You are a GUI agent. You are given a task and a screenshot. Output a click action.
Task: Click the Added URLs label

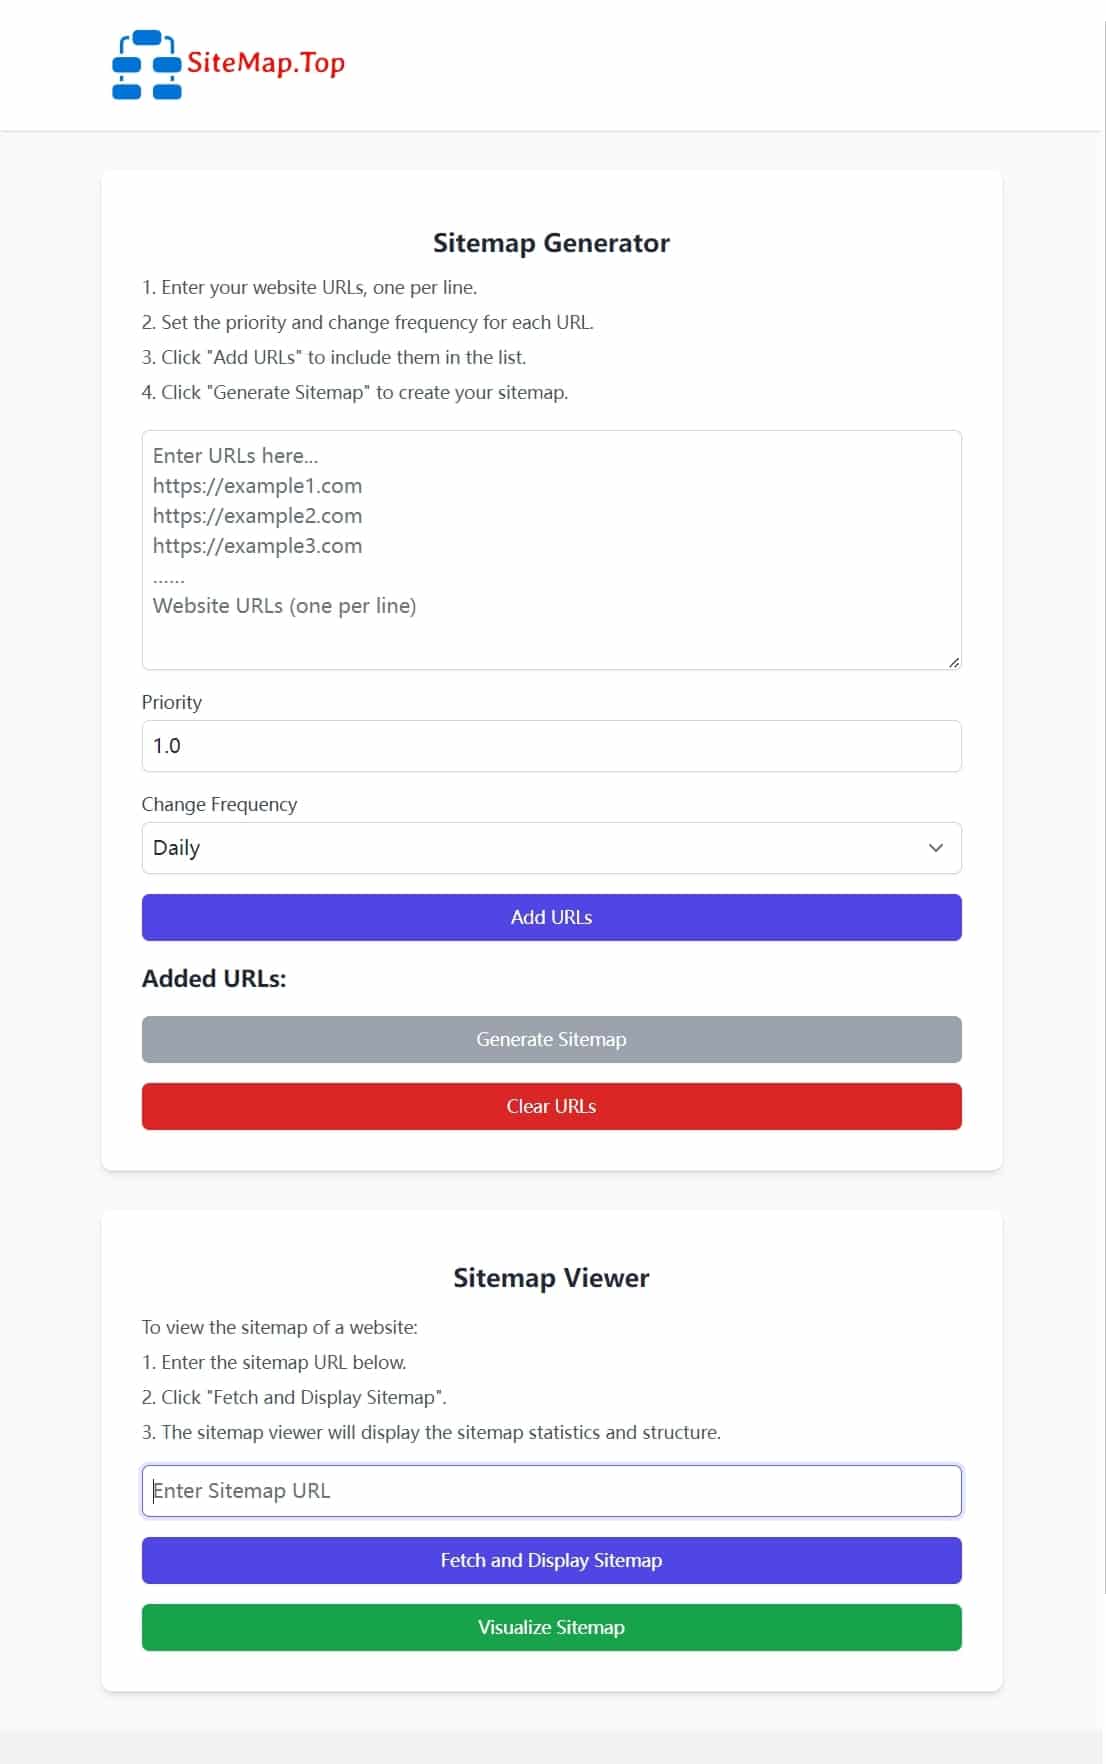coord(214,978)
